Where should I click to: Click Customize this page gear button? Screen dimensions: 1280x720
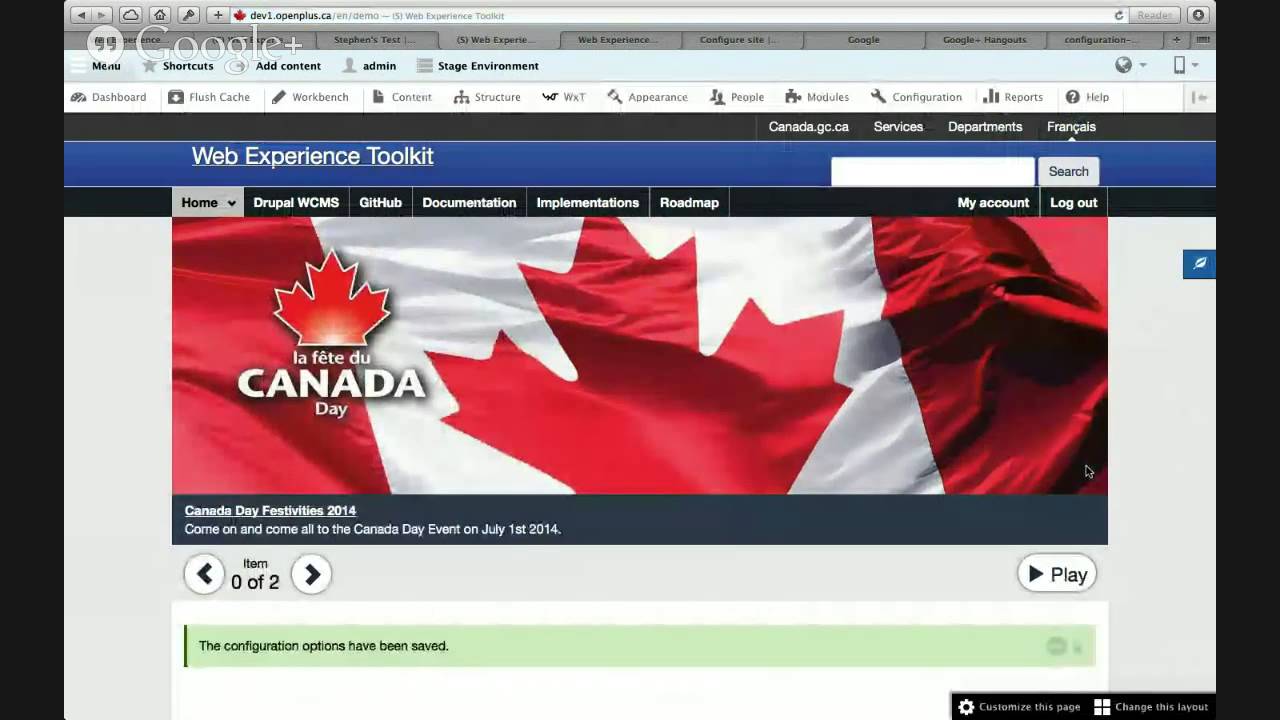click(x=1019, y=707)
